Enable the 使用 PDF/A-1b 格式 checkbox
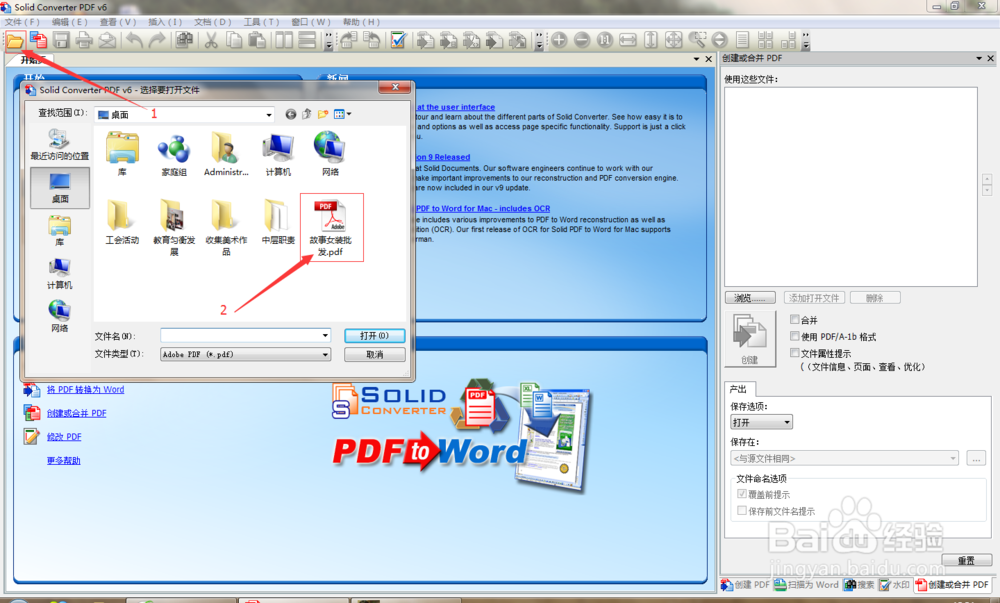 click(x=795, y=336)
